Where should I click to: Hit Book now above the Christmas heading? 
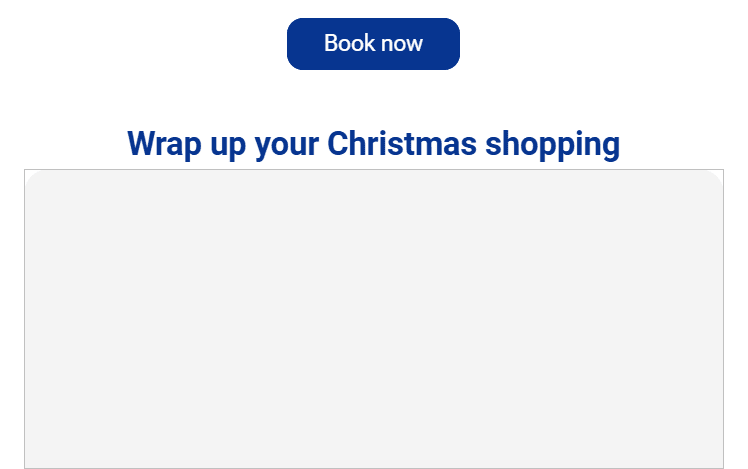click(x=373, y=44)
